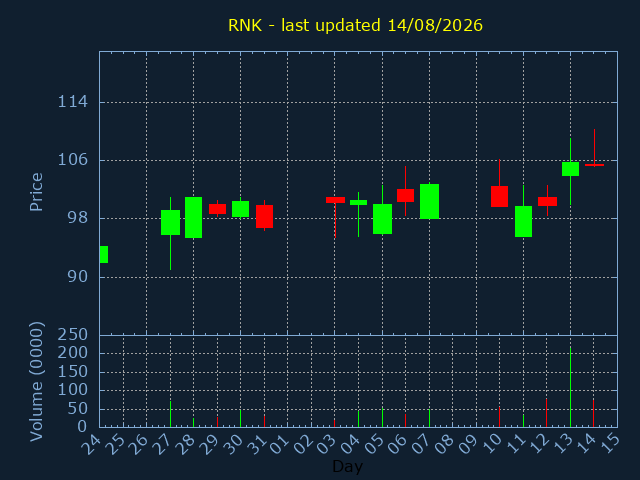Viewport: 640px width, 480px height.
Task: Click the green candlestick for day 07
Action: (429, 201)
